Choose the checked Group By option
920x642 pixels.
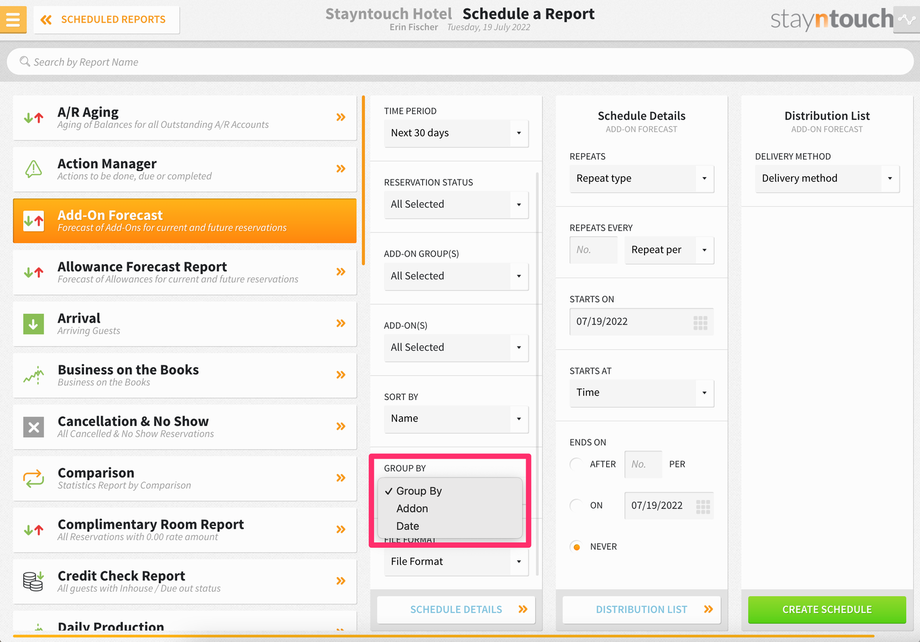(x=450, y=491)
